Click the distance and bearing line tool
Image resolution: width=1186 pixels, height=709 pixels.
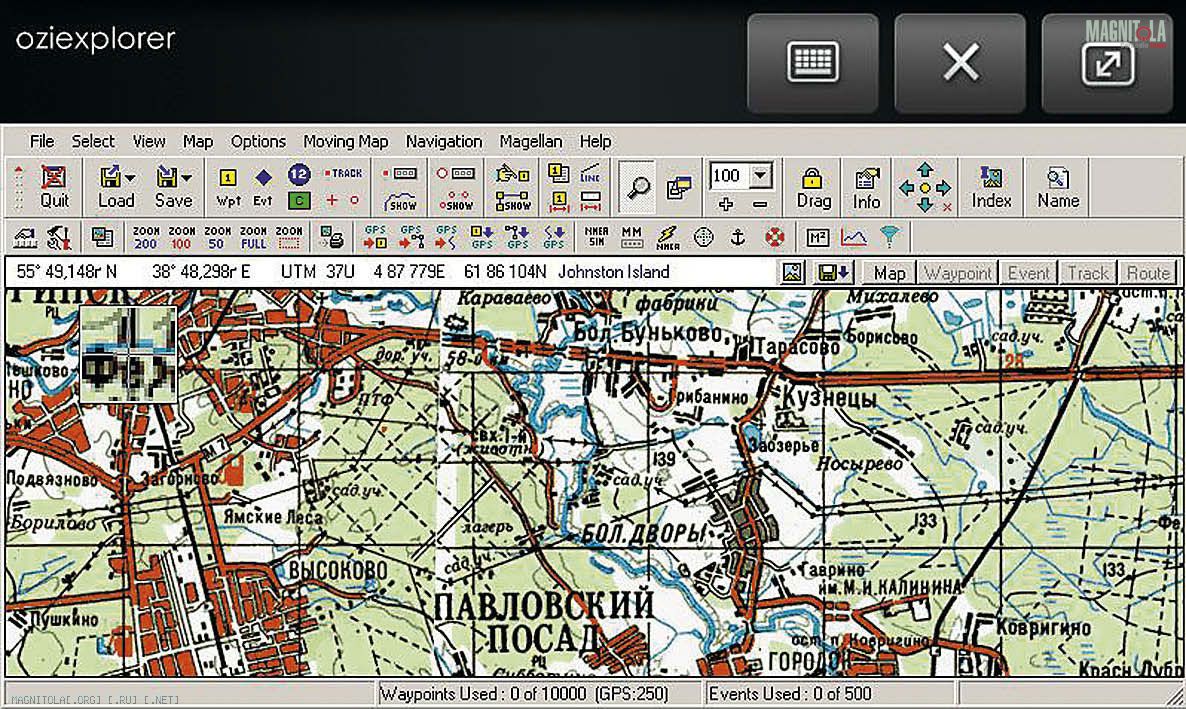590,173
